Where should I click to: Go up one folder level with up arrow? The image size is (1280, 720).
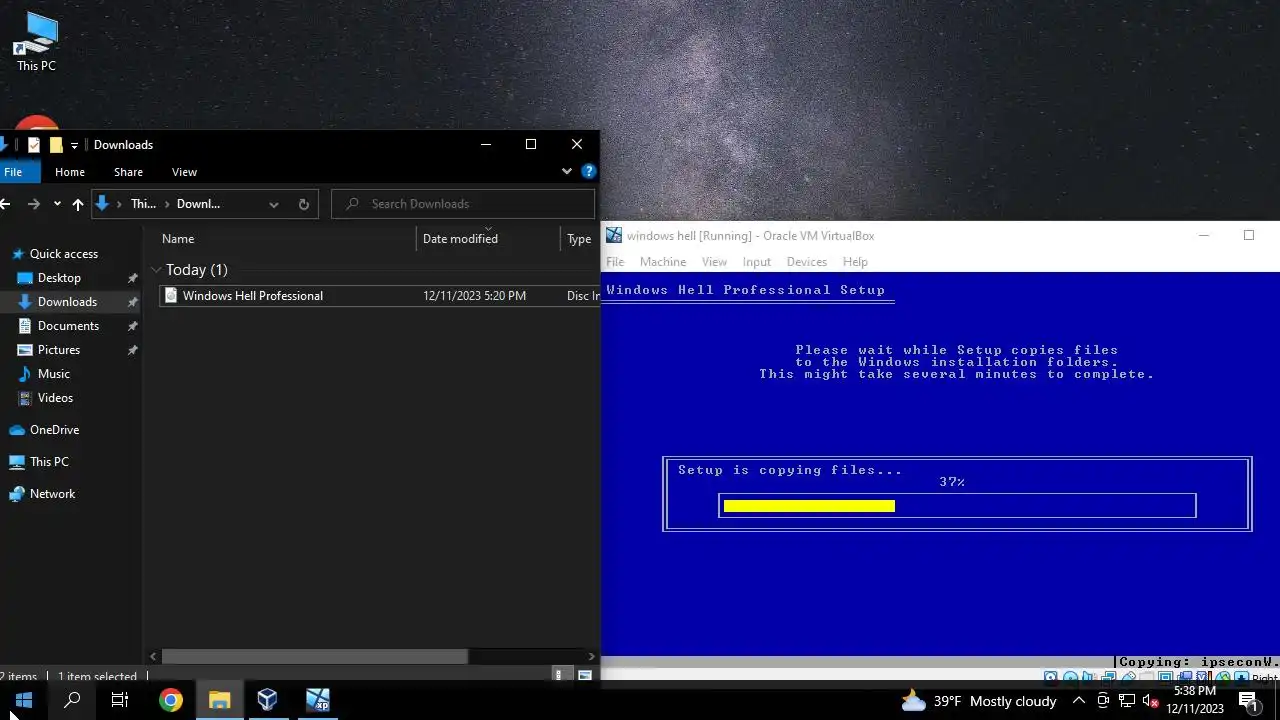(77, 204)
